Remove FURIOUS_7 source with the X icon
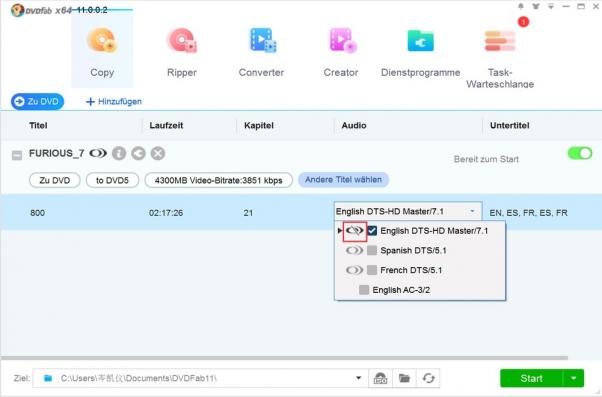The height and width of the screenshot is (397, 602). [x=158, y=154]
